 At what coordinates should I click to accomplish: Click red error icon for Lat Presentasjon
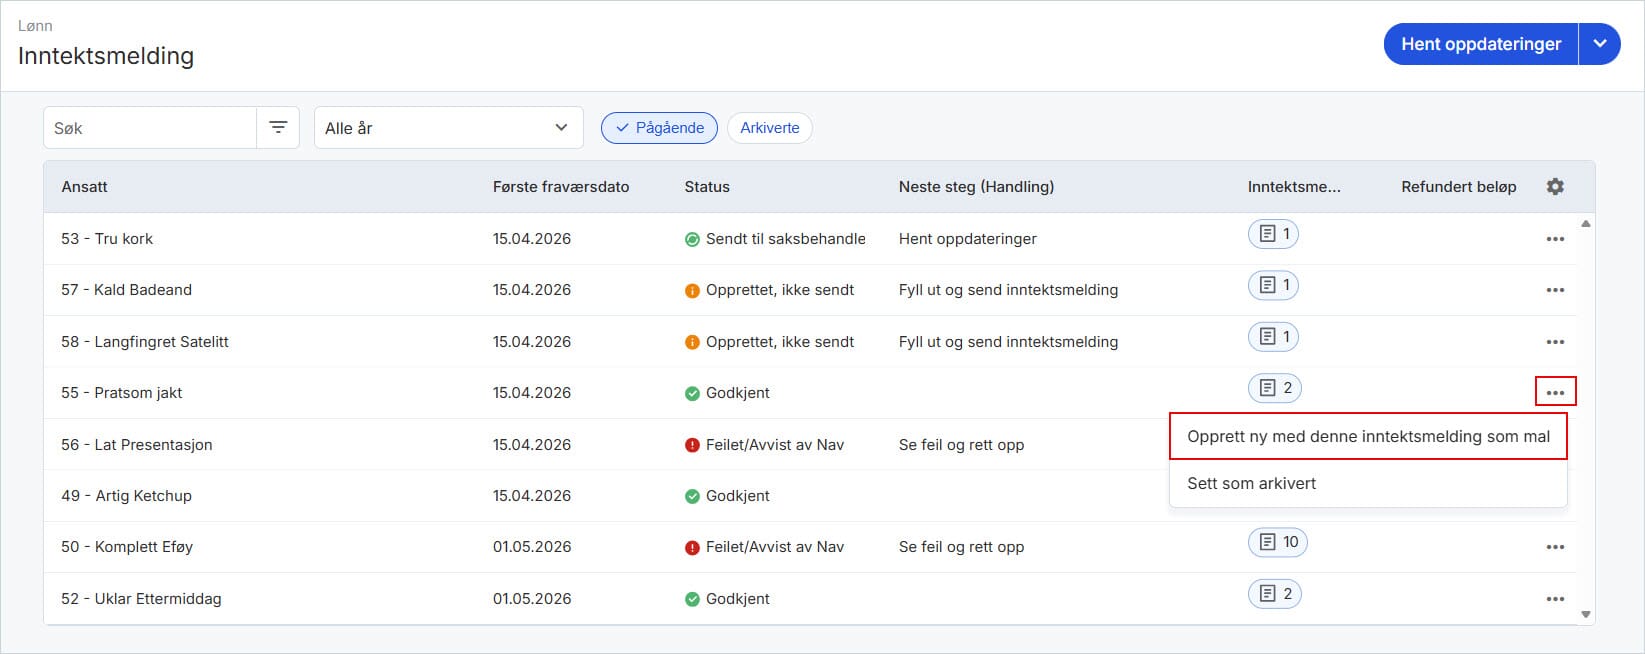(692, 445)
